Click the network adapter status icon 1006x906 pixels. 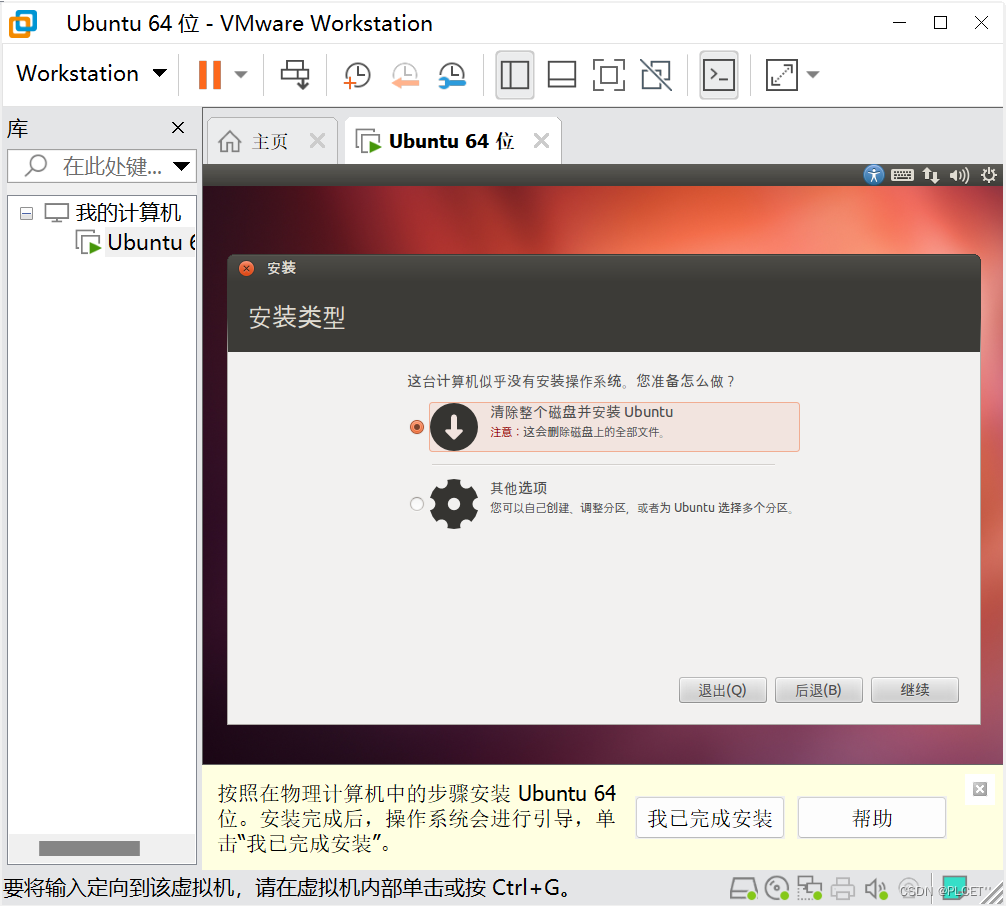810,889
